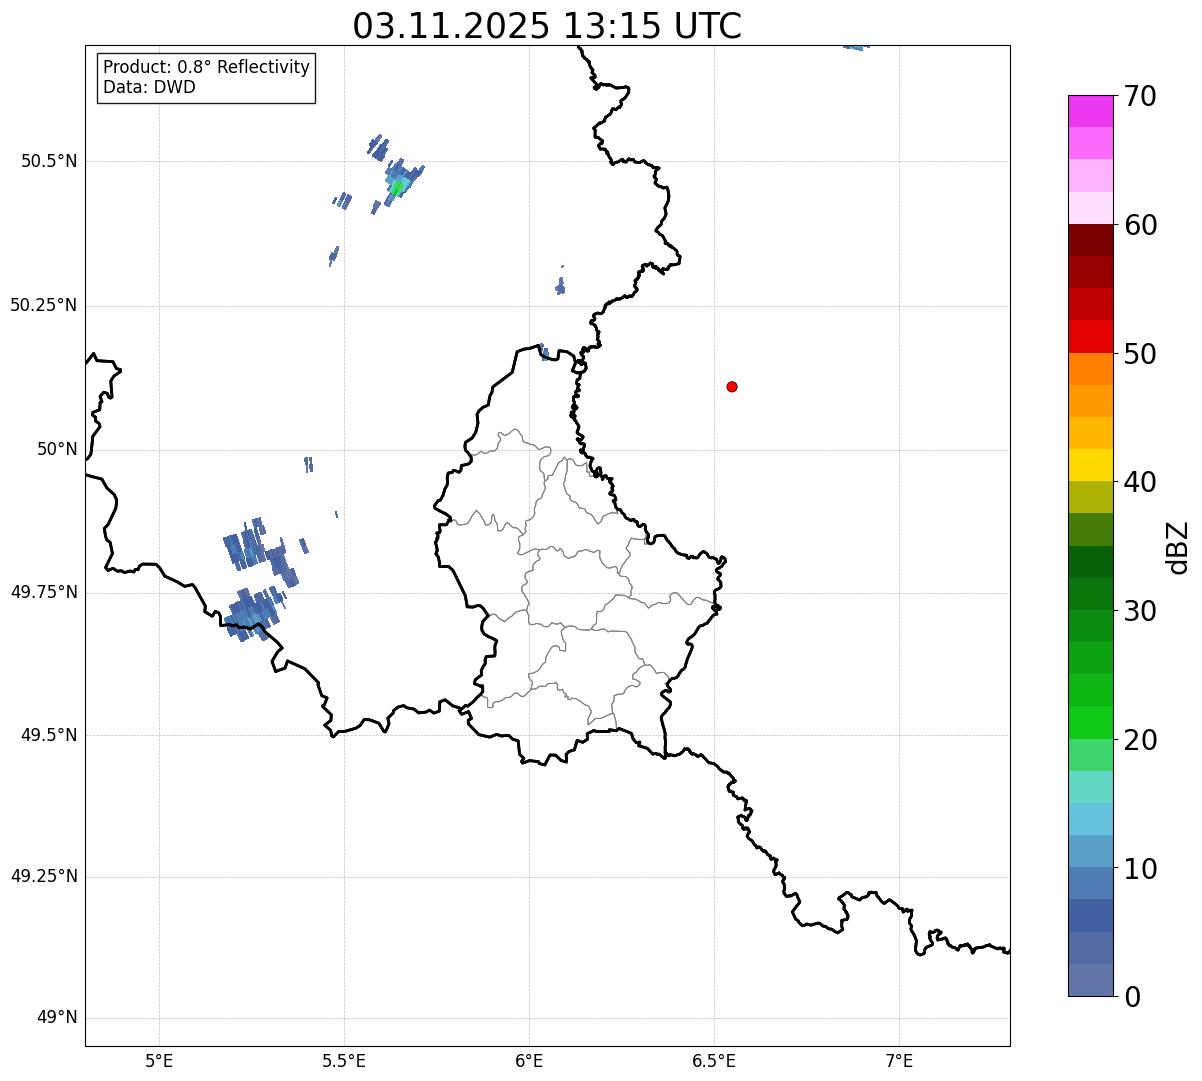Viewport: 1202px width, 1081px height.
Task: Click the dark maroon colorbar segment below 60
Action: (x=1090, y=240)
